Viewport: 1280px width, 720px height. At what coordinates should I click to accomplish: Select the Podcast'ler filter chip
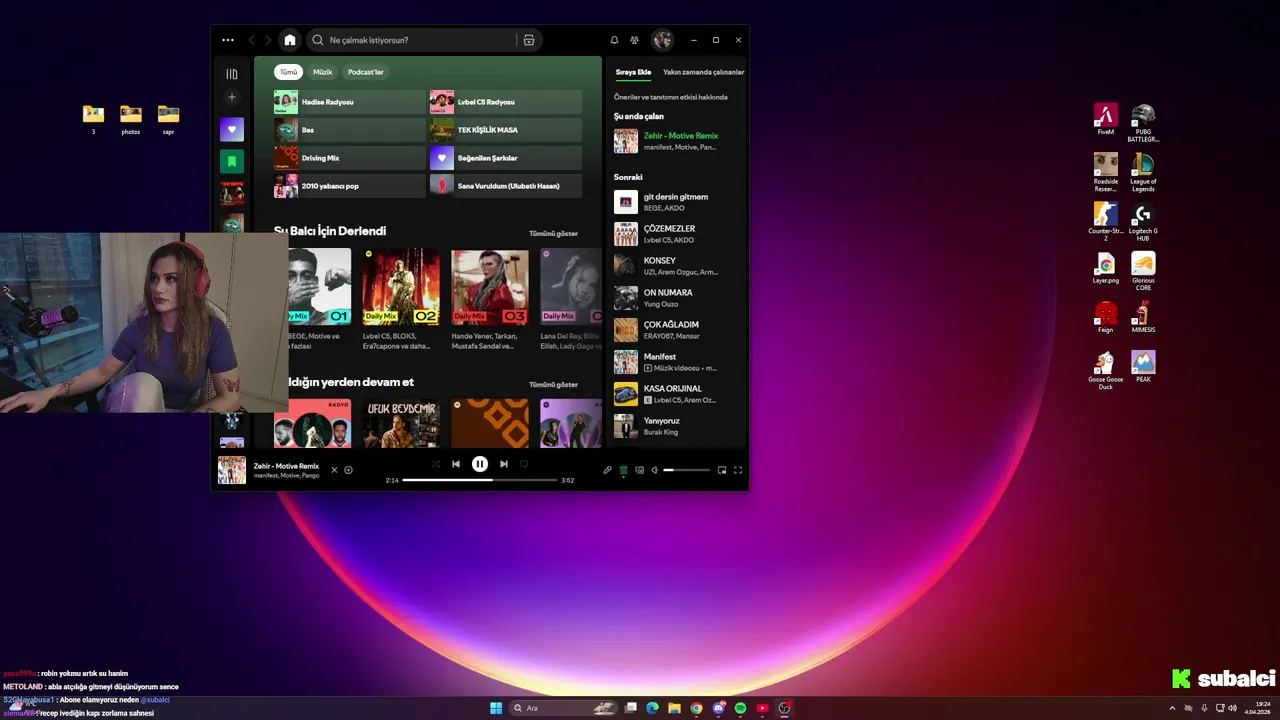(365, 72)
